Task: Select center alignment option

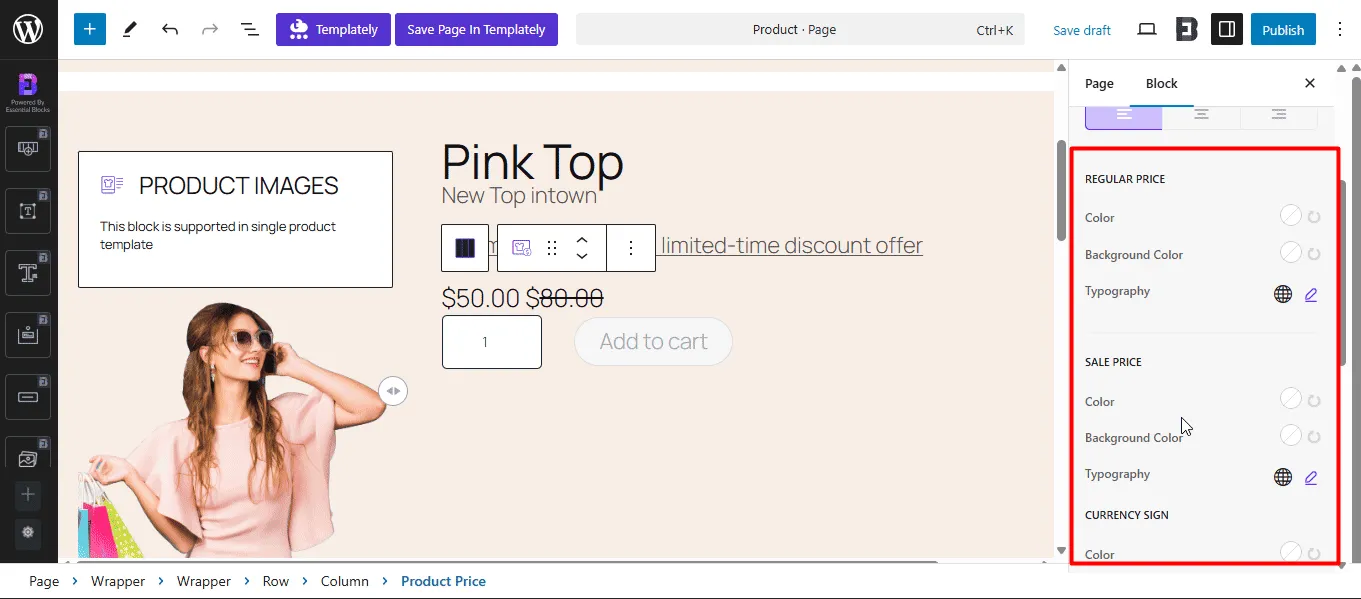Action: click(1201, 114)
